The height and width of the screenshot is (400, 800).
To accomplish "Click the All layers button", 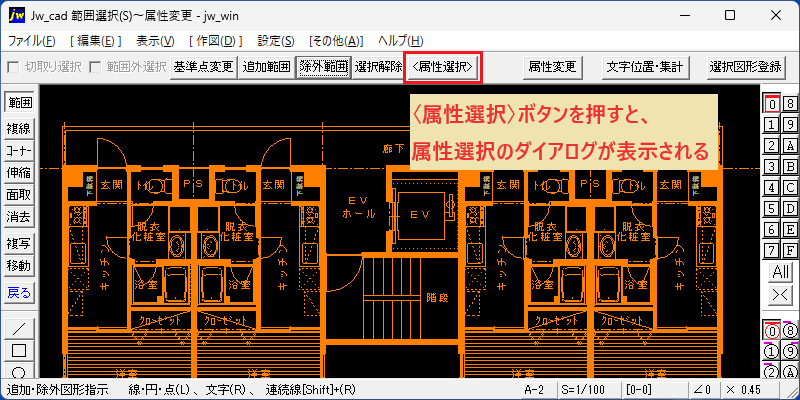I will tap(781, 272).
